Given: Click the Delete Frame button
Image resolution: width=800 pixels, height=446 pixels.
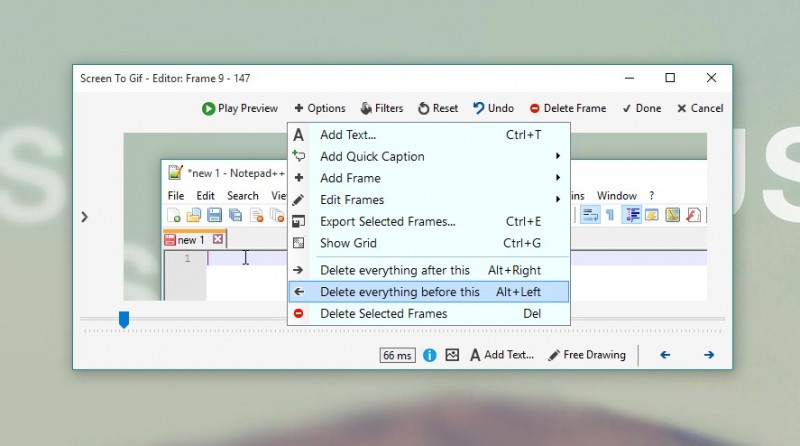Looking at the screenshot, I should pos(568,108).
